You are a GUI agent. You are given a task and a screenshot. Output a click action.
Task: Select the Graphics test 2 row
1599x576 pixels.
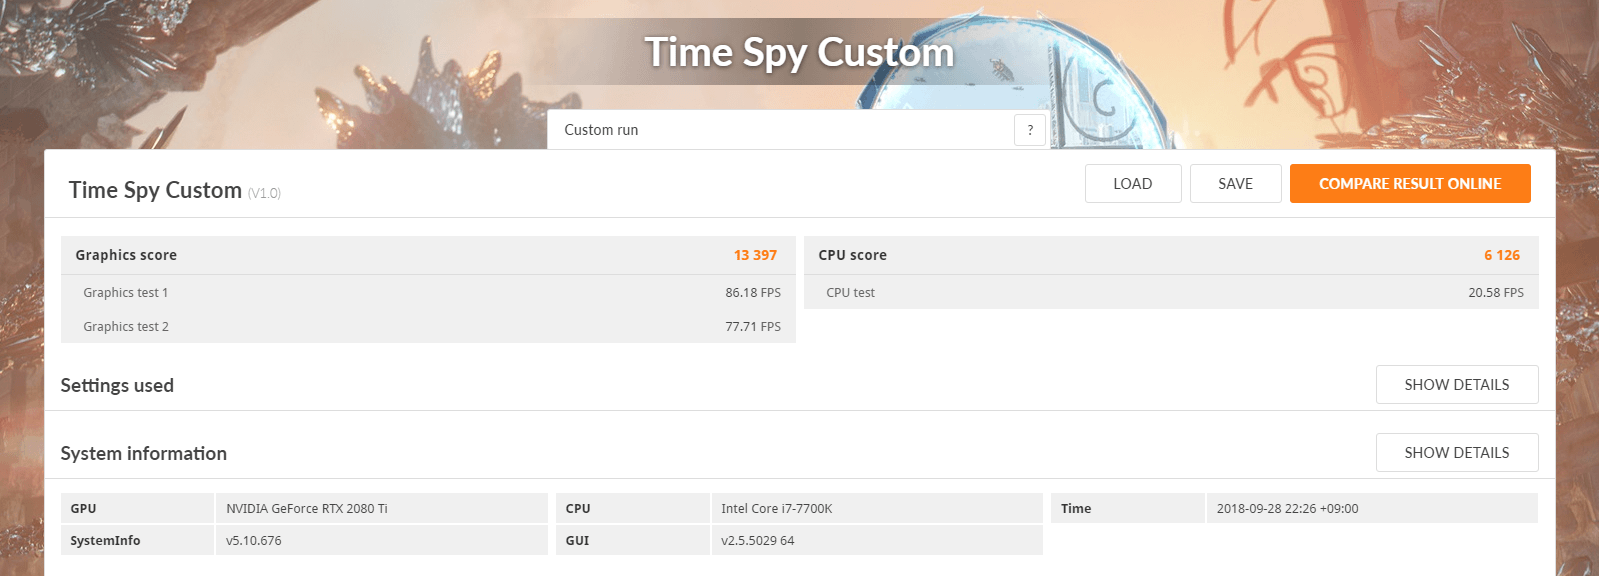428,327
